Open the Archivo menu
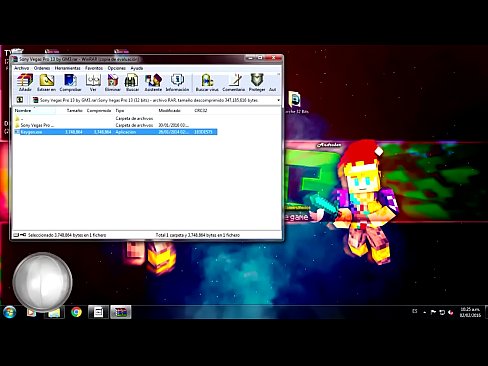The image size is (488, 366). 21,68
